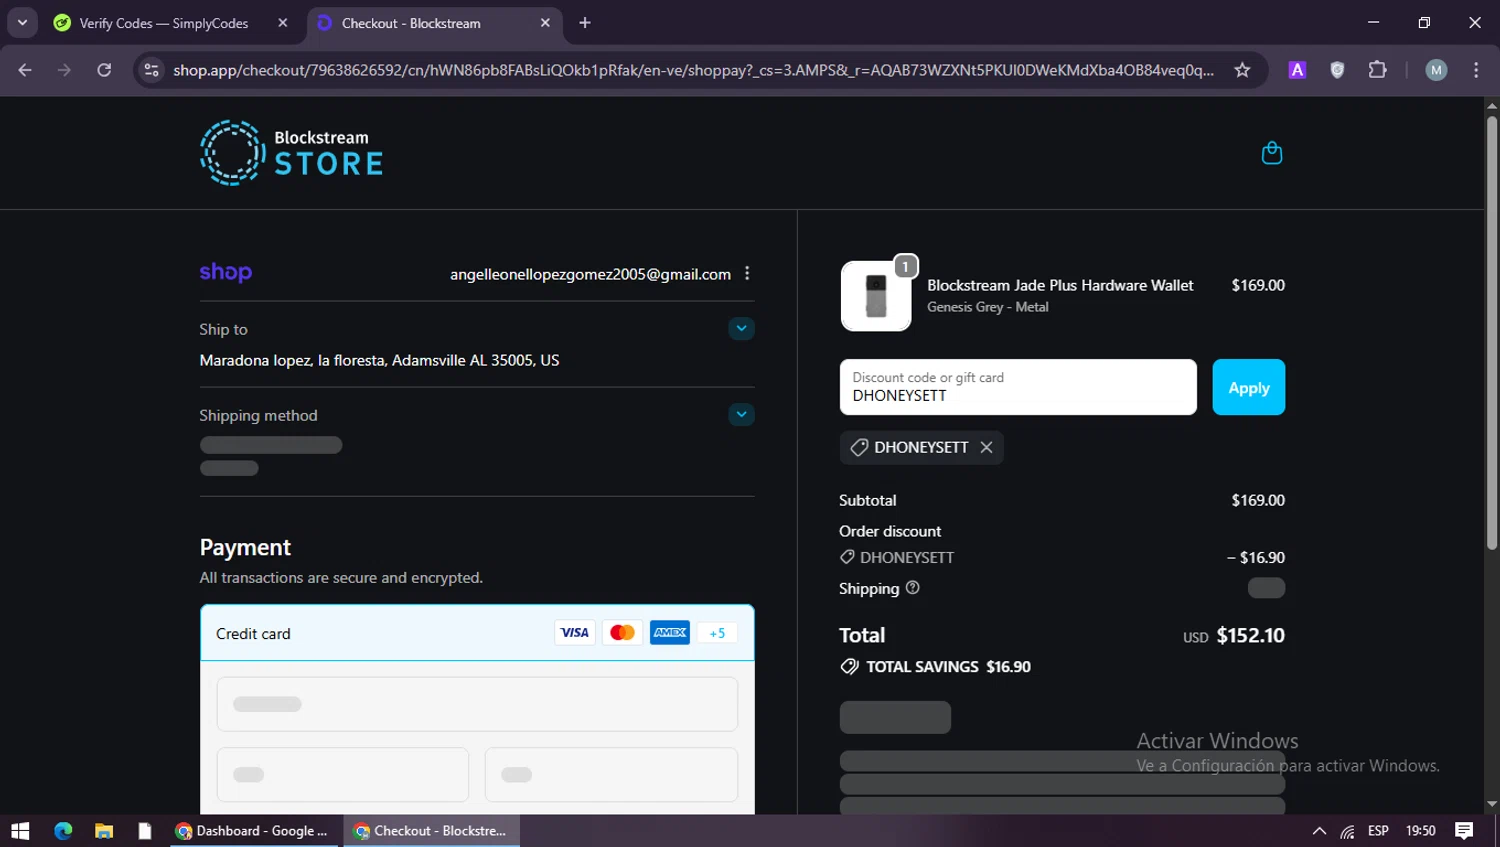Switch to Dashboard - Google taskbar window
1500x847 pixels.
click(252, 831)
